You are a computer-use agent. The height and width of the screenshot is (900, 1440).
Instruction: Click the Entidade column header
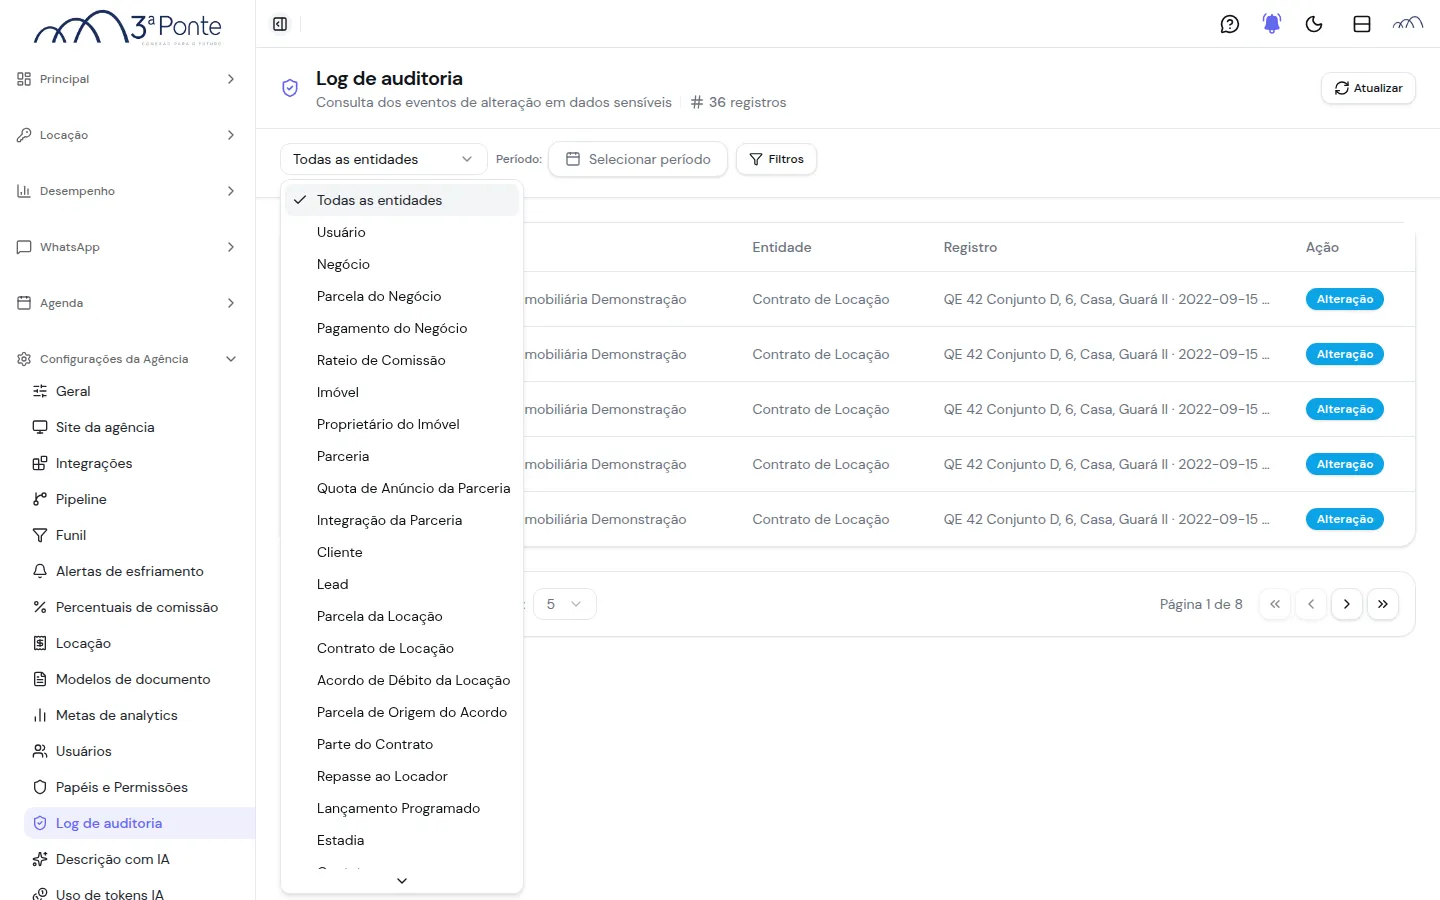[x=782, y=247]
